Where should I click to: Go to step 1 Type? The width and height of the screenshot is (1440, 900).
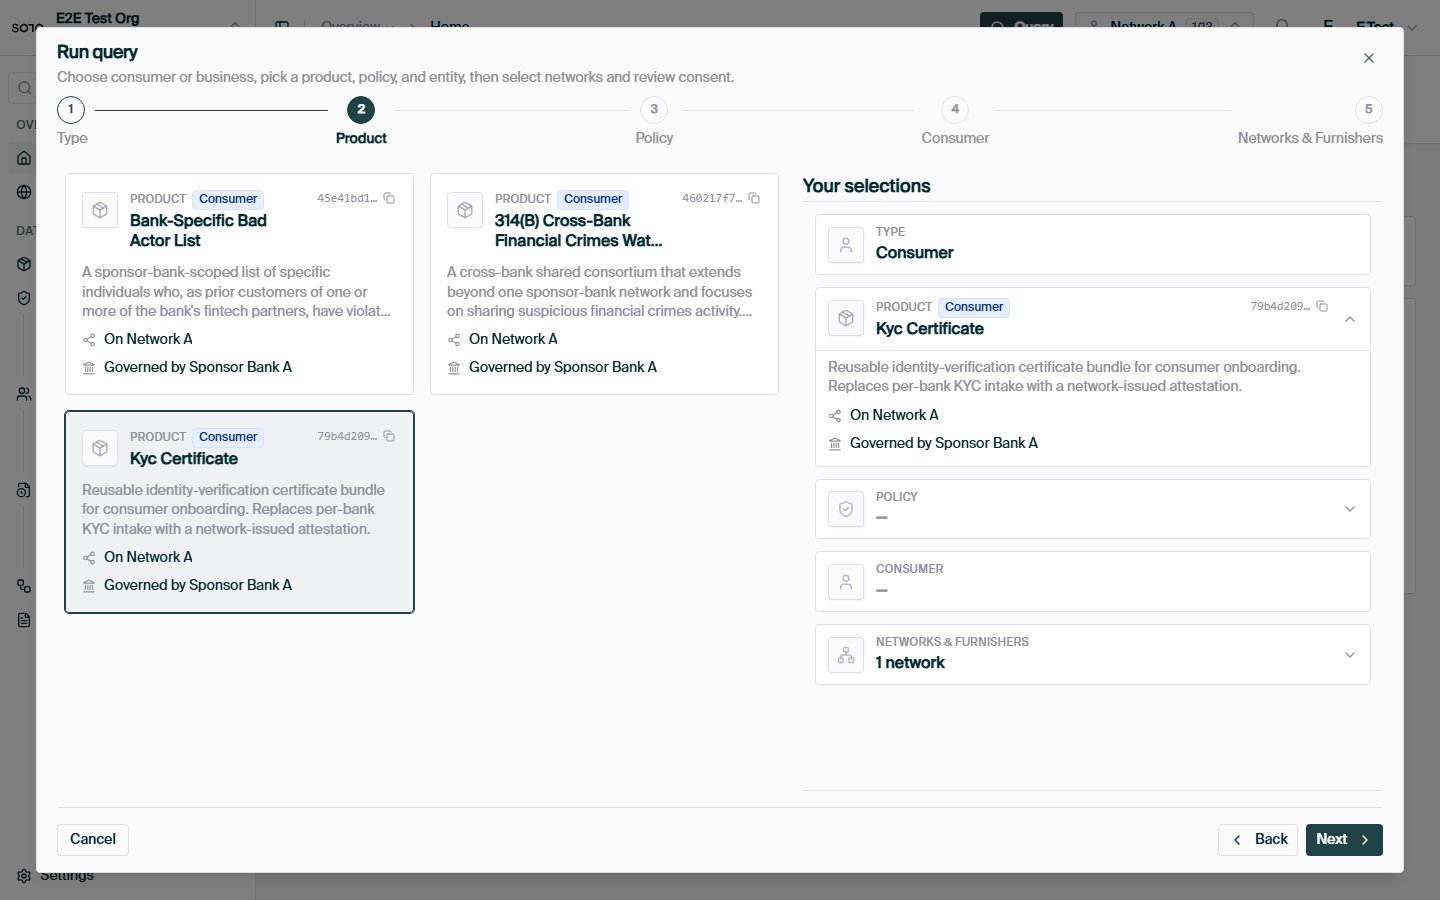coord(71,109)
